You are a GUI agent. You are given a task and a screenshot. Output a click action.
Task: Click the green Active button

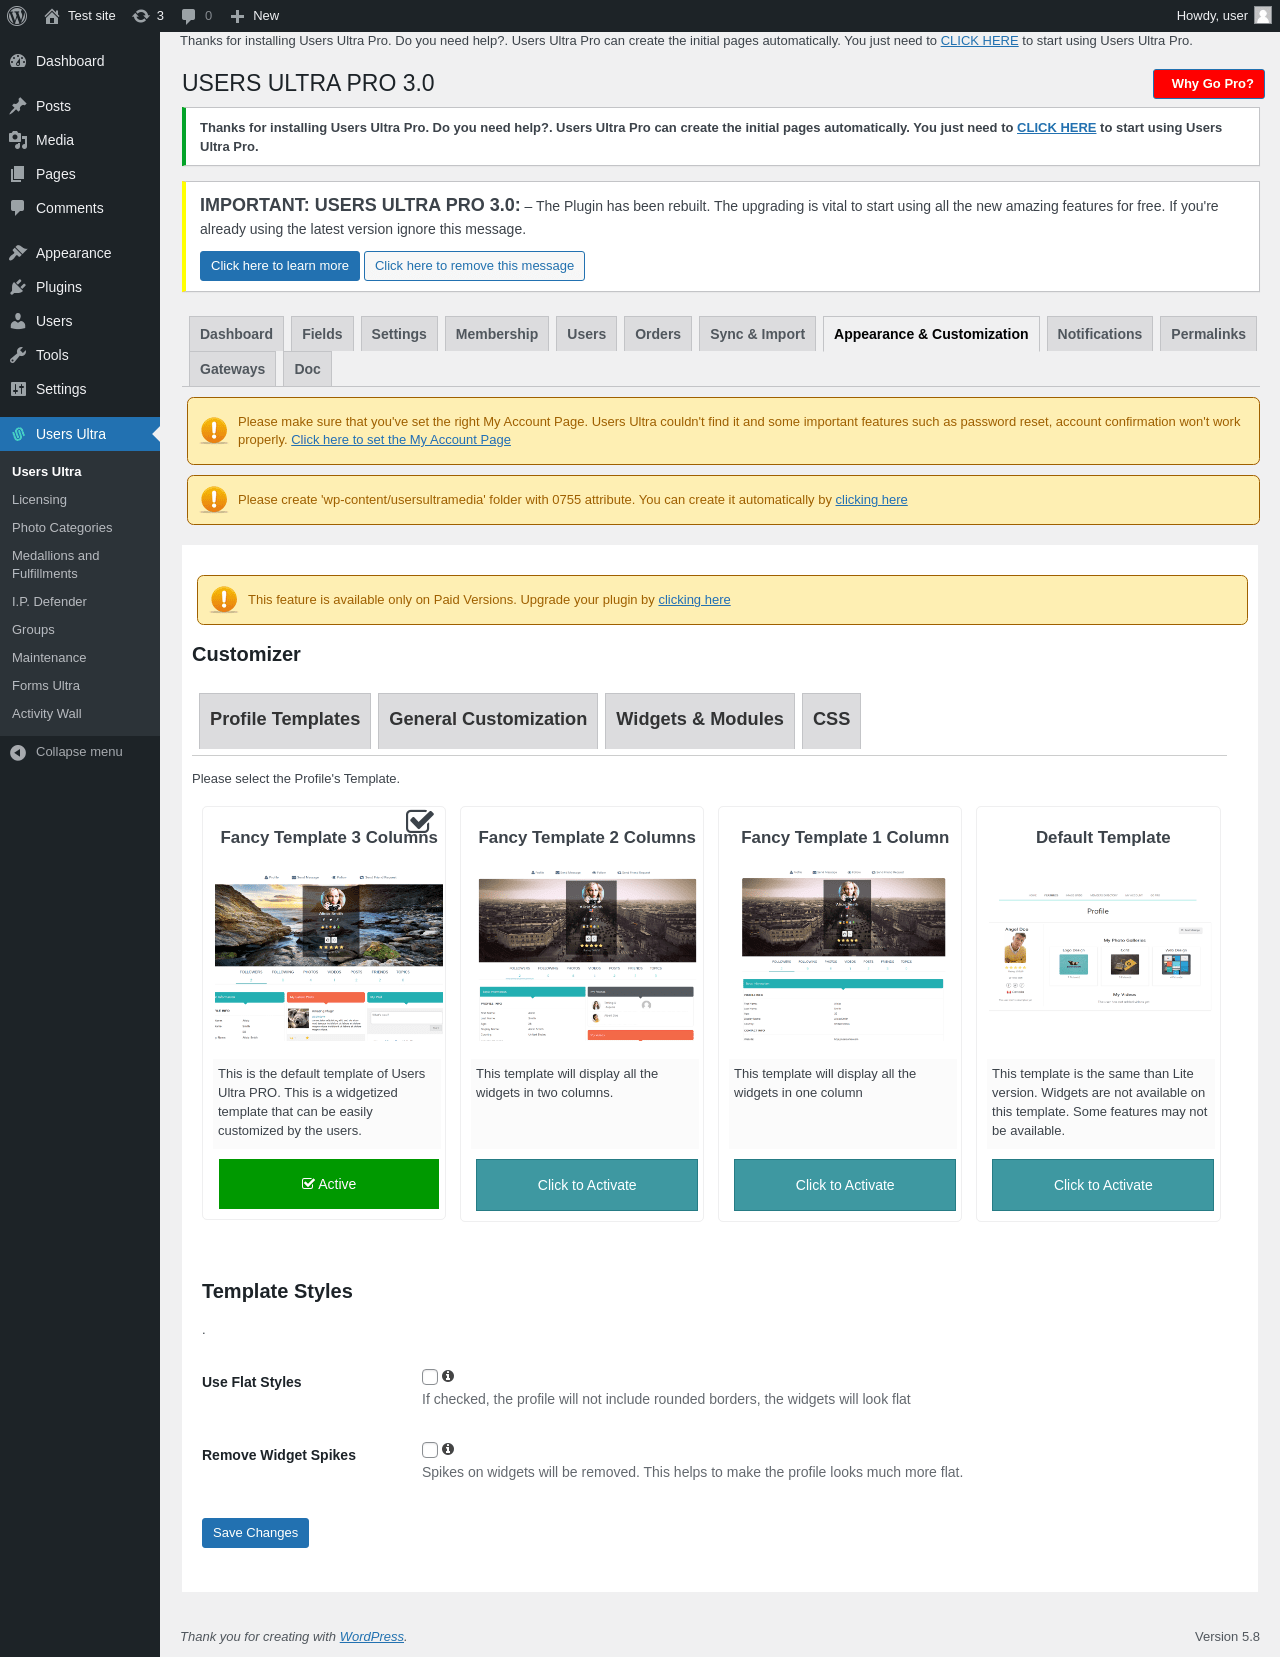click(x=329, y=1184)
